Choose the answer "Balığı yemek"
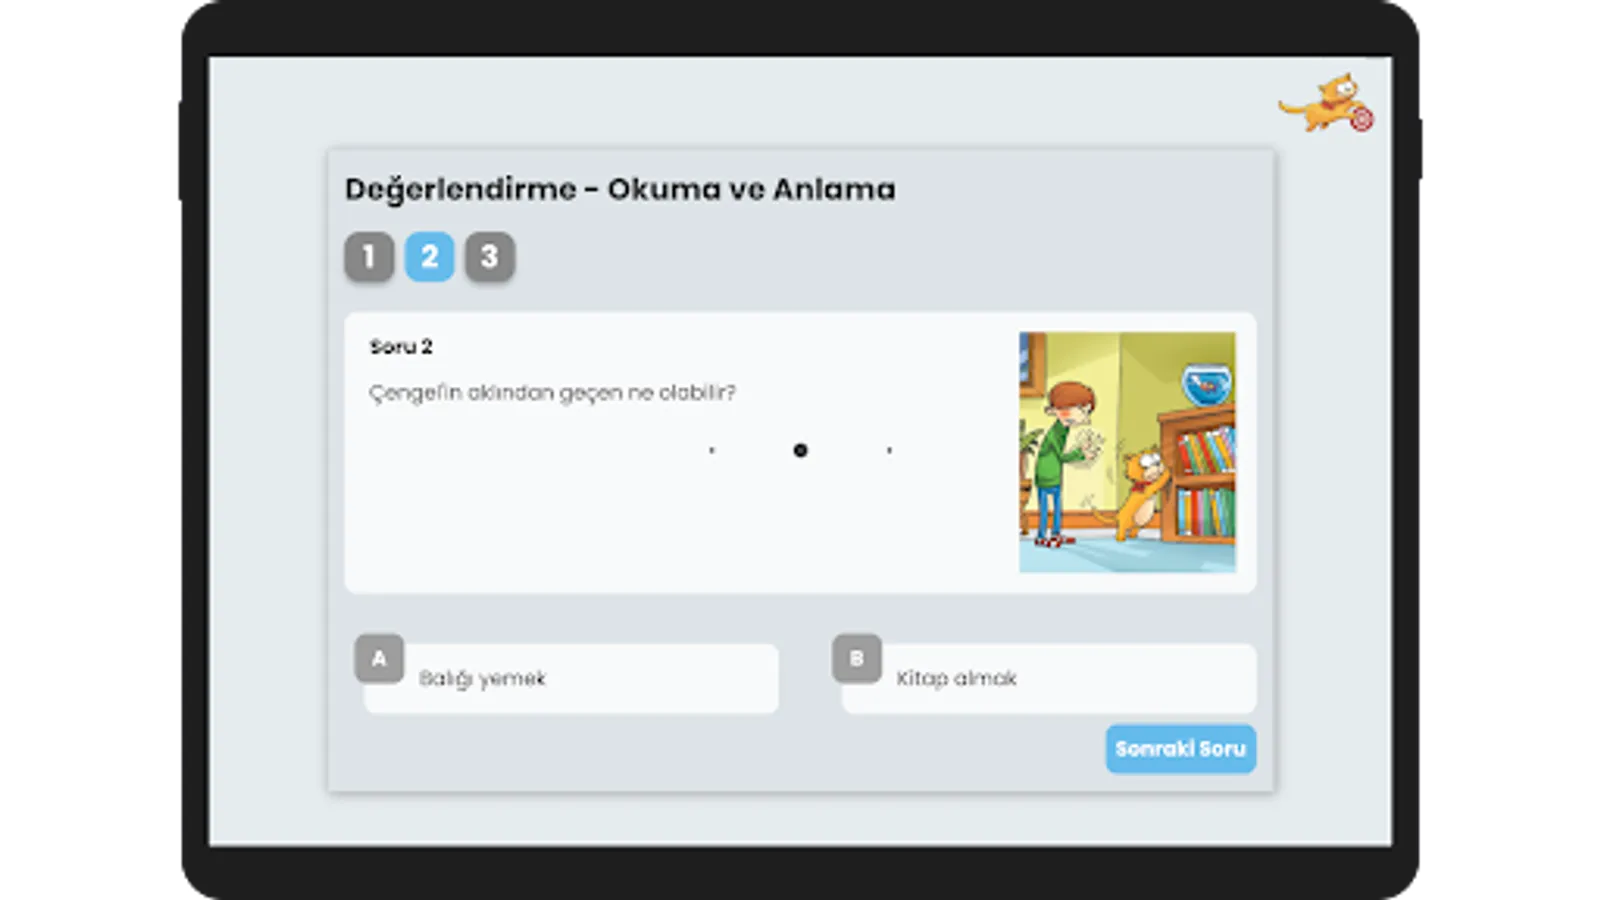This screenshot has width=1600, height=900. [x=571, y=678]
